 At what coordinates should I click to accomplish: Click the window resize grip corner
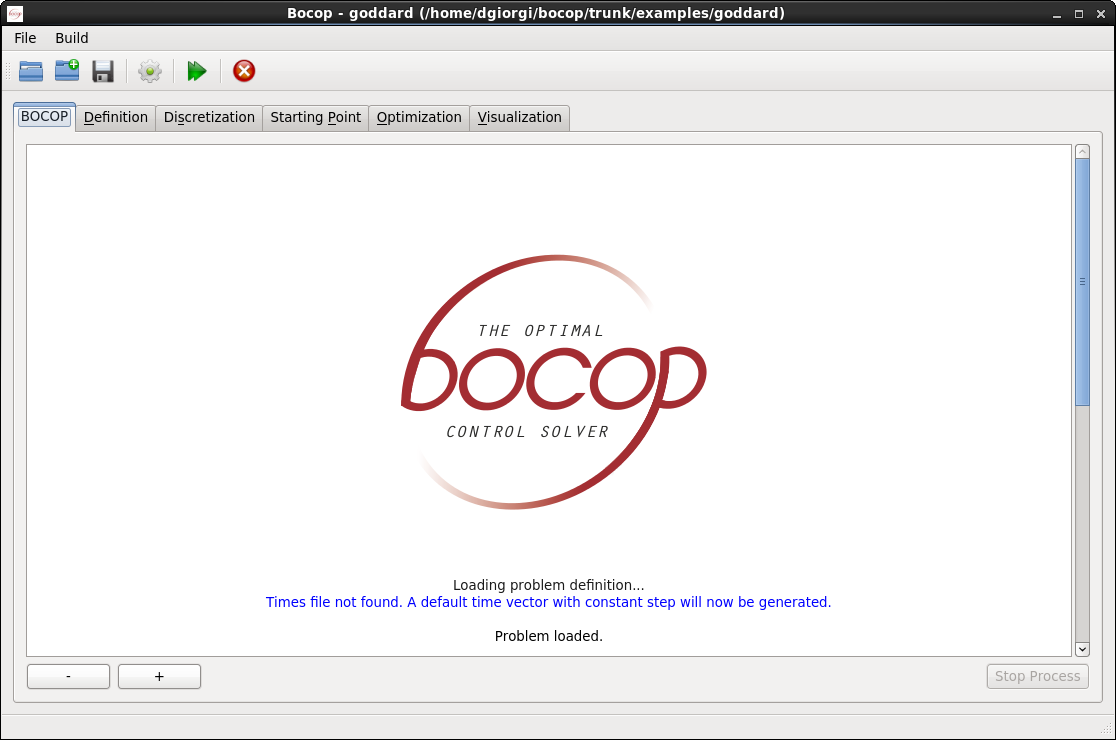(x=1107, y=729)
